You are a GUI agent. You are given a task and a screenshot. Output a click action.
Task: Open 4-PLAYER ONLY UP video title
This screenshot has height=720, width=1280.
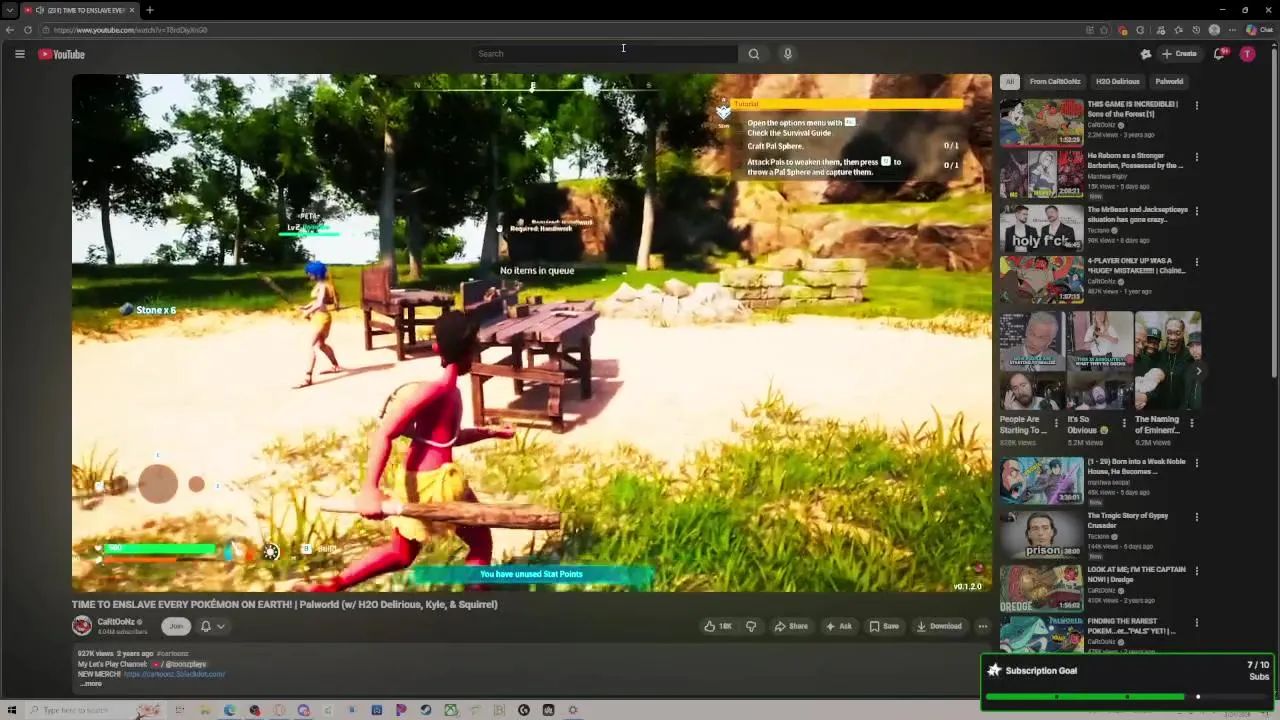pos(1136,266)
